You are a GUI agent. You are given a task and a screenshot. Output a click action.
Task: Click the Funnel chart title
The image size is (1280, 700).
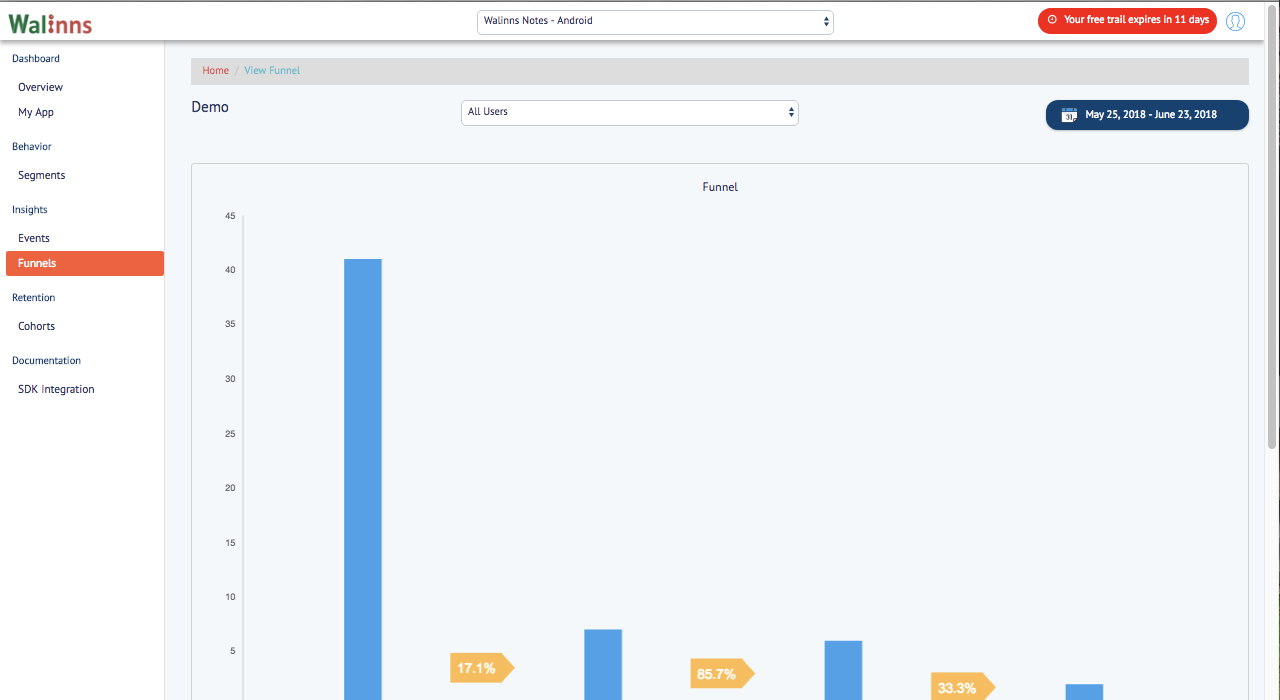pos(720,187)
